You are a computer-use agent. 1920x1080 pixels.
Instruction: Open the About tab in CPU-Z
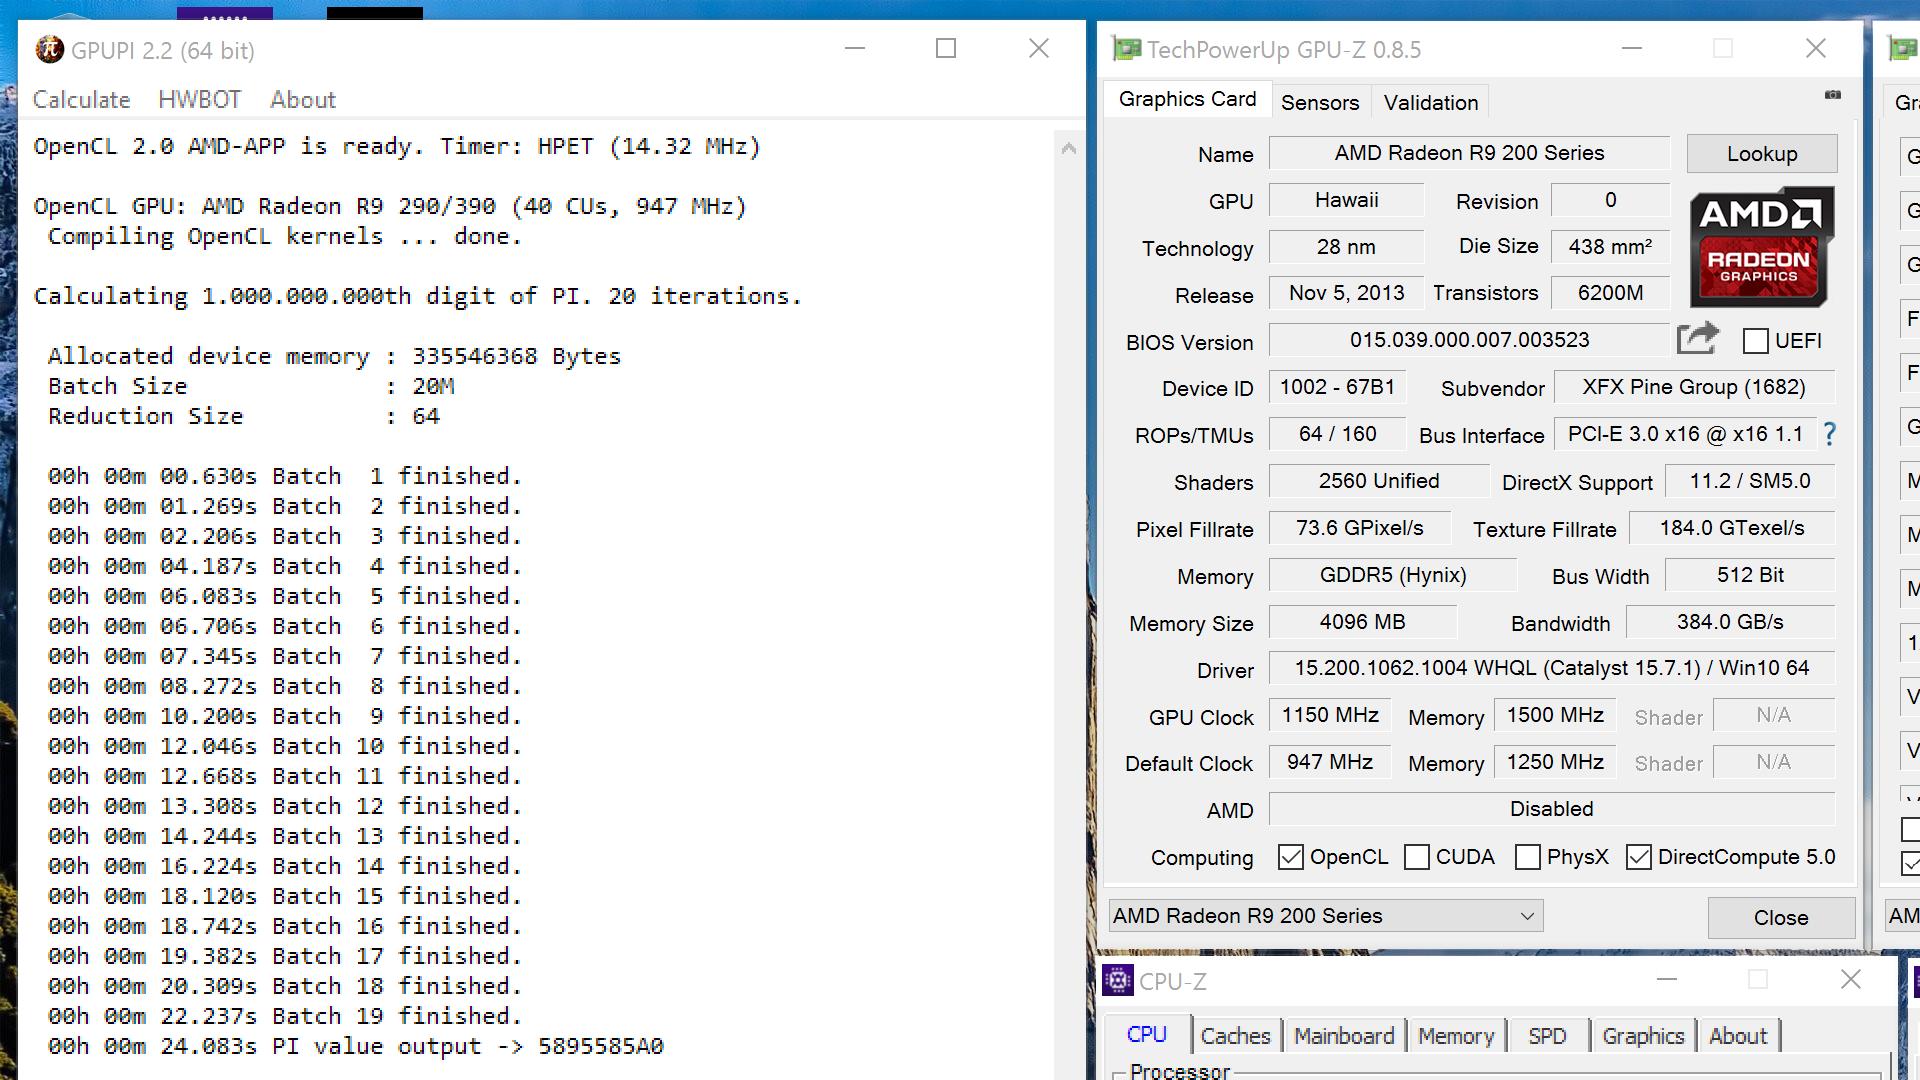point(1738,1036)
